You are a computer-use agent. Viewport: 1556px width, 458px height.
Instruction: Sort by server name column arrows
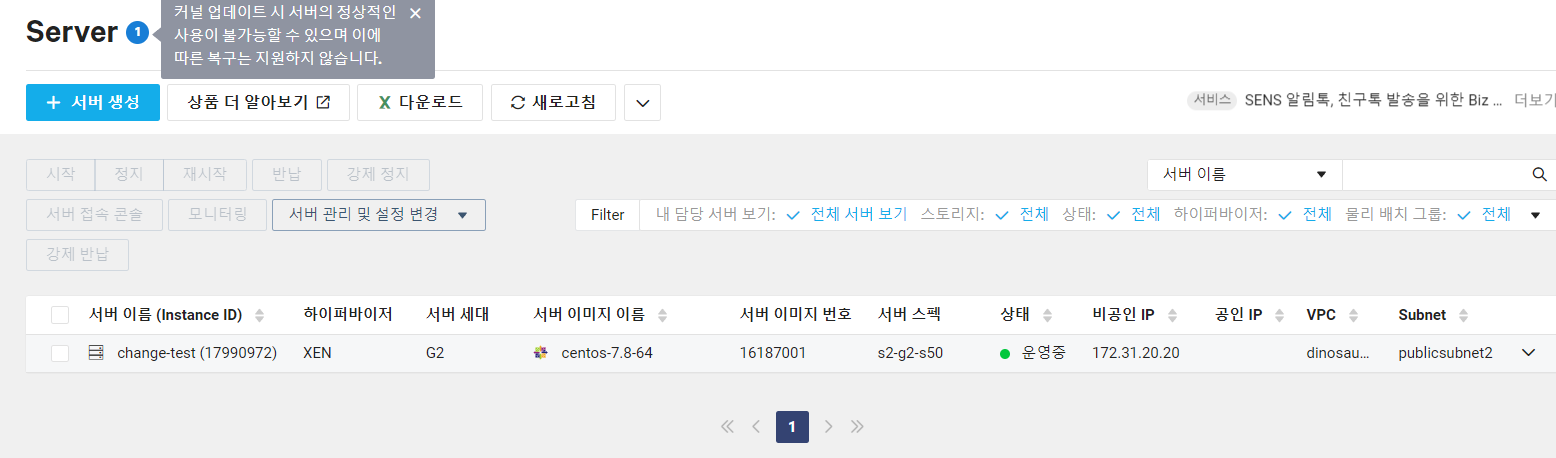click(260, 315)
